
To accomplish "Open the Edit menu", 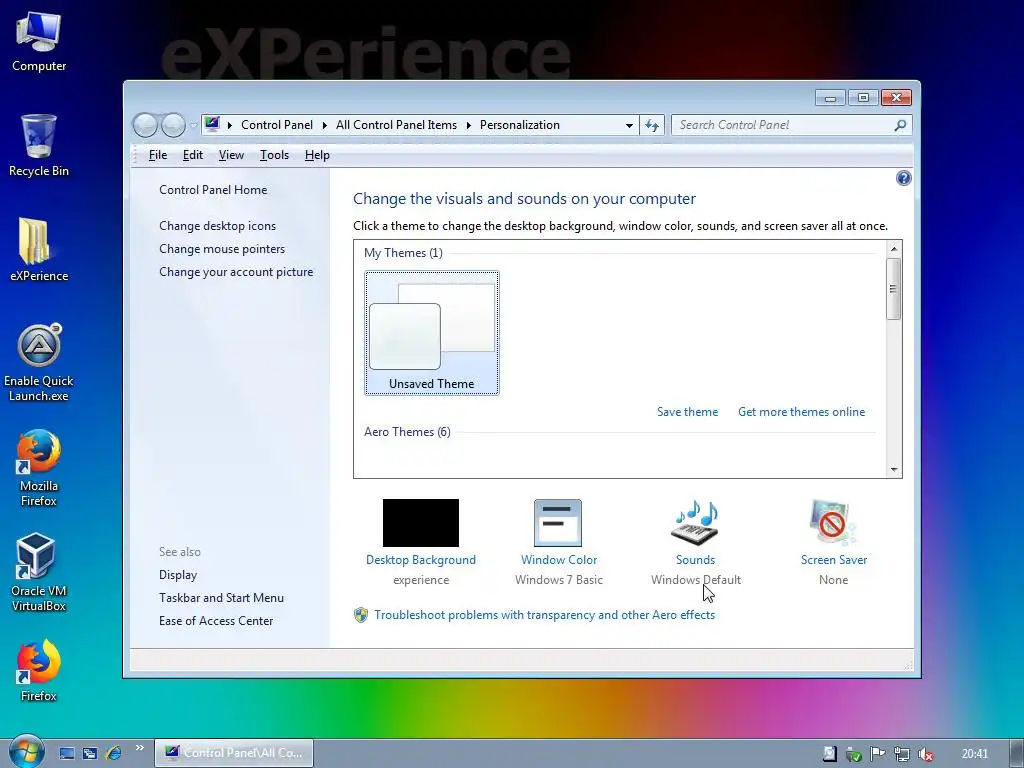I will click(x=193, y=155).
